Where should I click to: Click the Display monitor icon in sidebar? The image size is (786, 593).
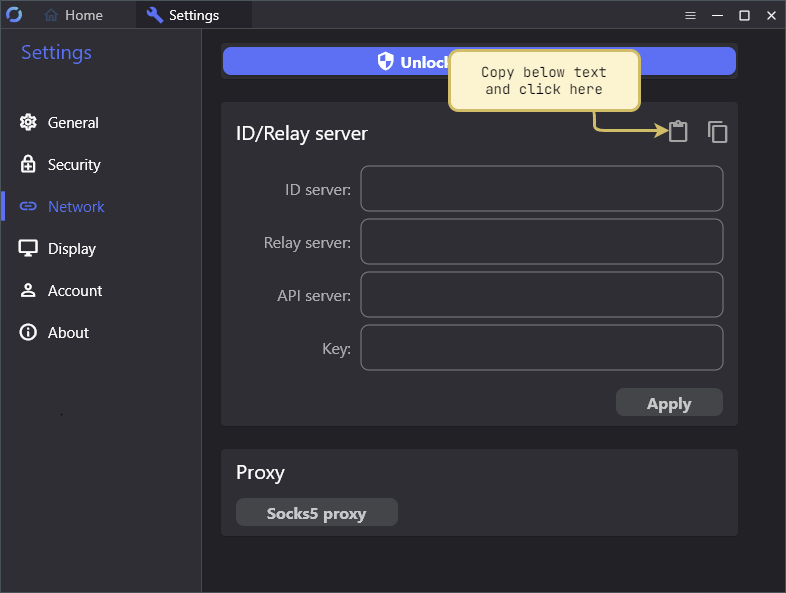click(28, 249)
